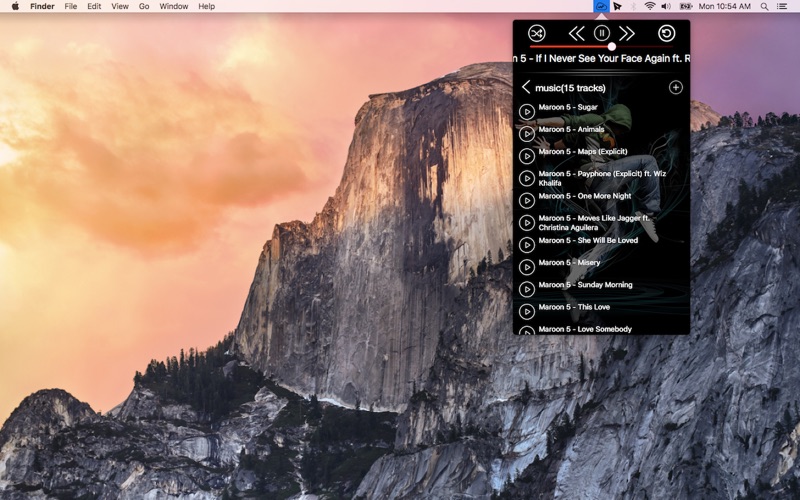The height and width of the screenshot is (500, 800).
Task: Open the Go menu in Finder
Action: tap(144, 6)
